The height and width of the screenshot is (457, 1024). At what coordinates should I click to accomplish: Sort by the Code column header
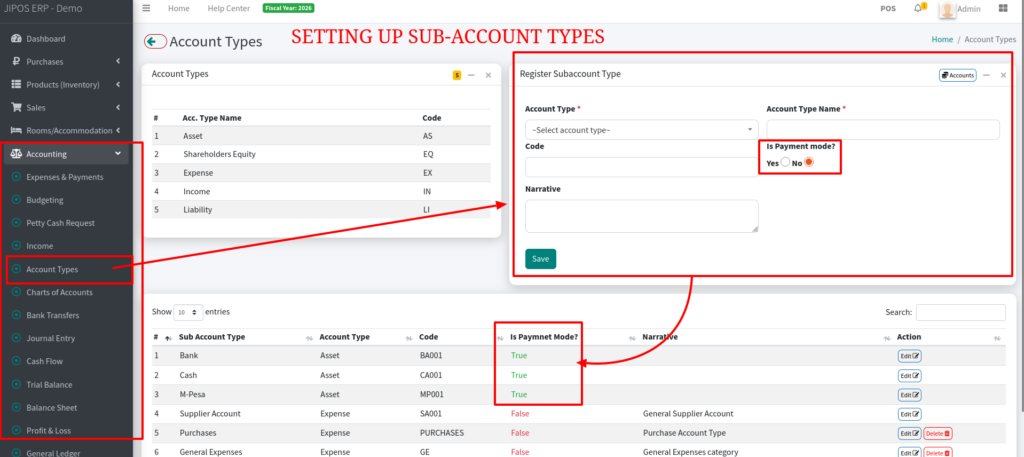(x=428, y=337)
